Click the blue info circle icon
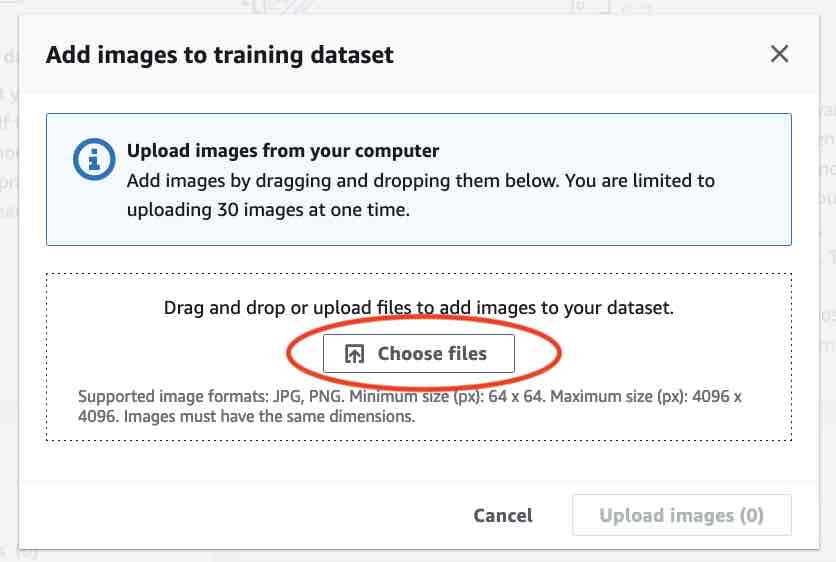The image size is (836, 562). click(93, 159)
